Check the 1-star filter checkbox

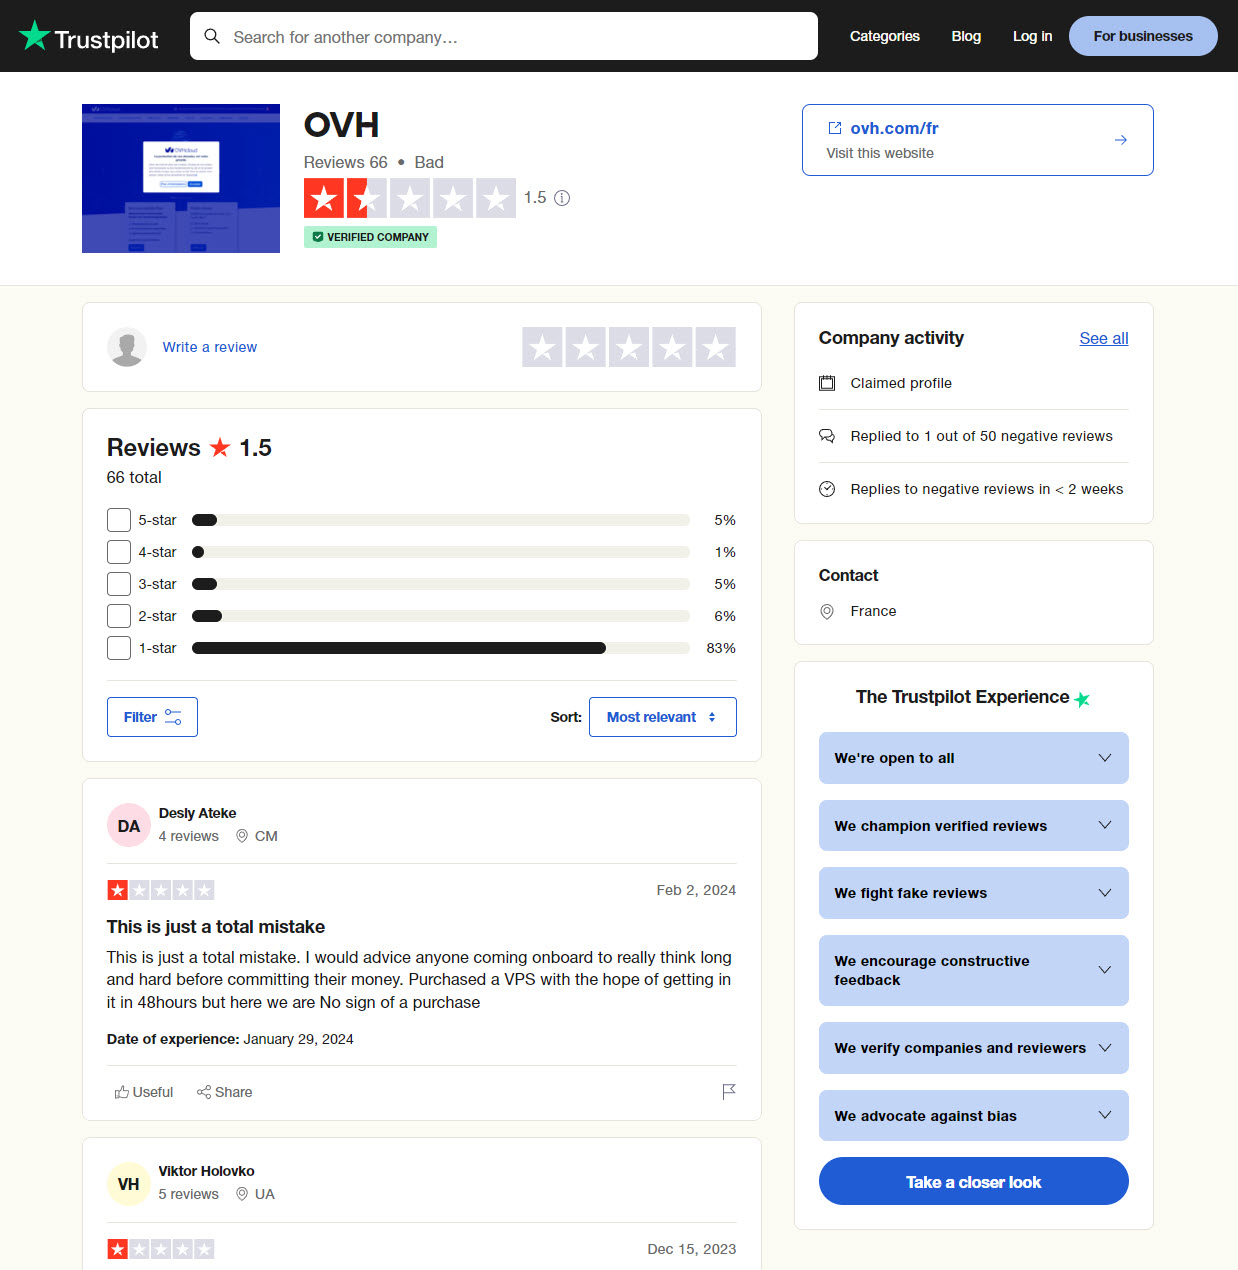coord(119,648)
